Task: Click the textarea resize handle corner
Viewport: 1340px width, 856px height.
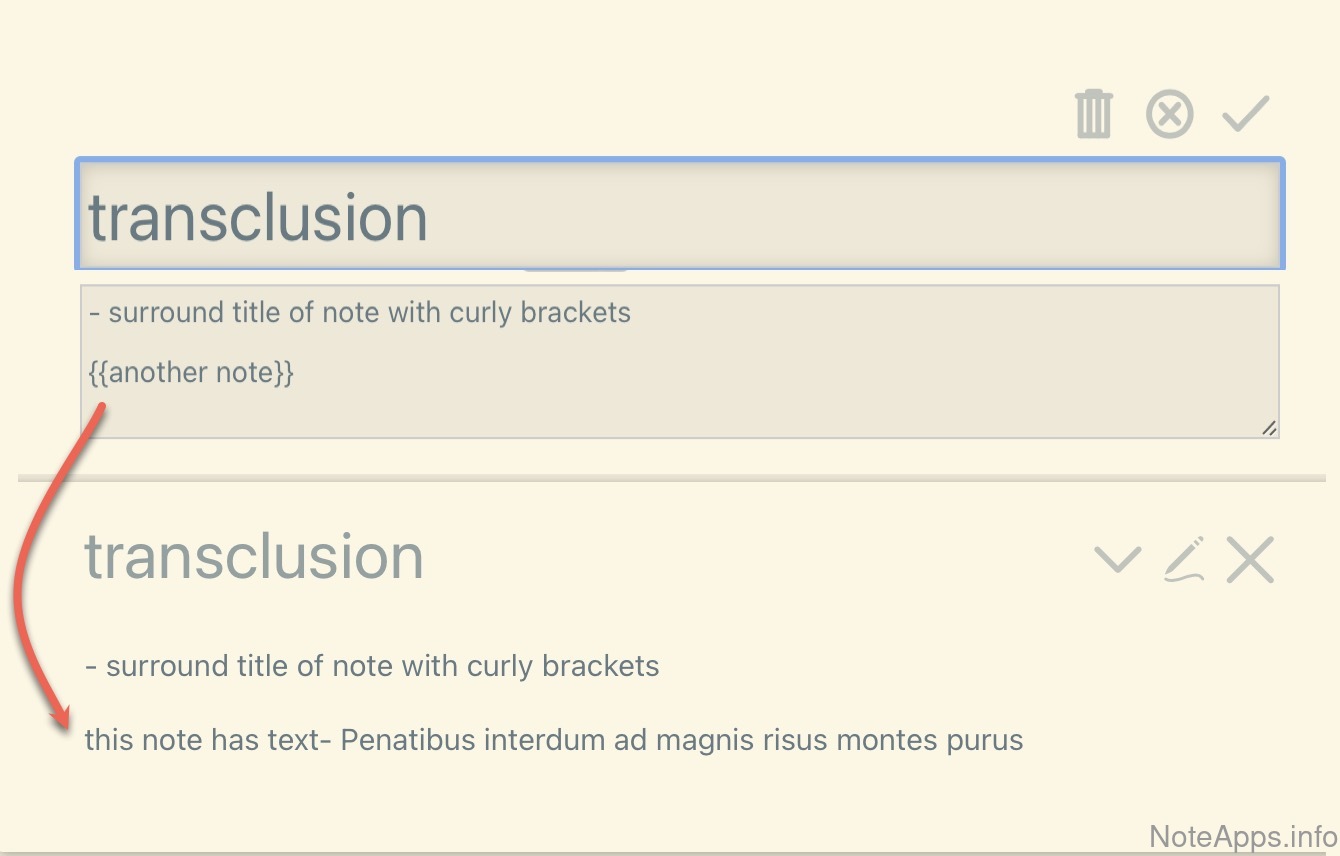Action: [1269, 428]
